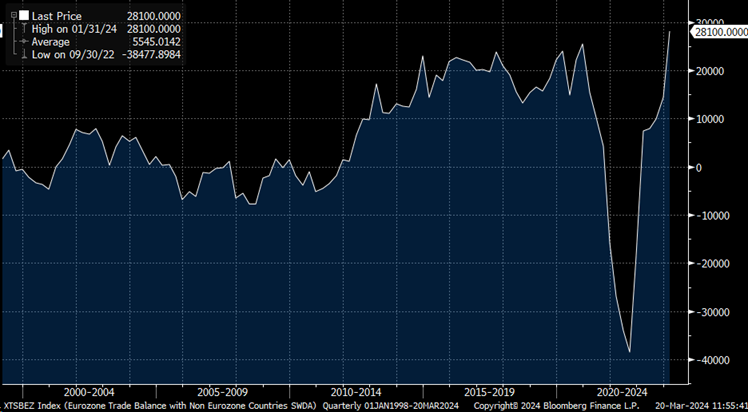Select the Last Price legend label
This screenshot has height=412, width=748.
(58, 17)
